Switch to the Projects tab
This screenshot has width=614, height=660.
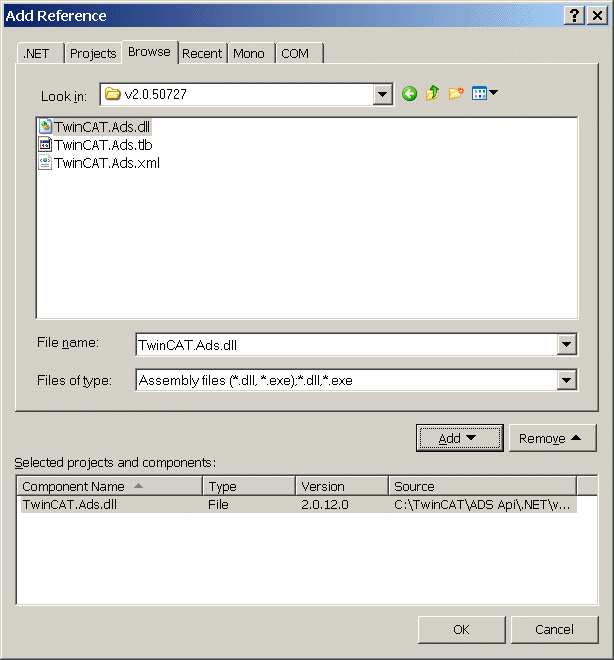click(x=93, y=53)
